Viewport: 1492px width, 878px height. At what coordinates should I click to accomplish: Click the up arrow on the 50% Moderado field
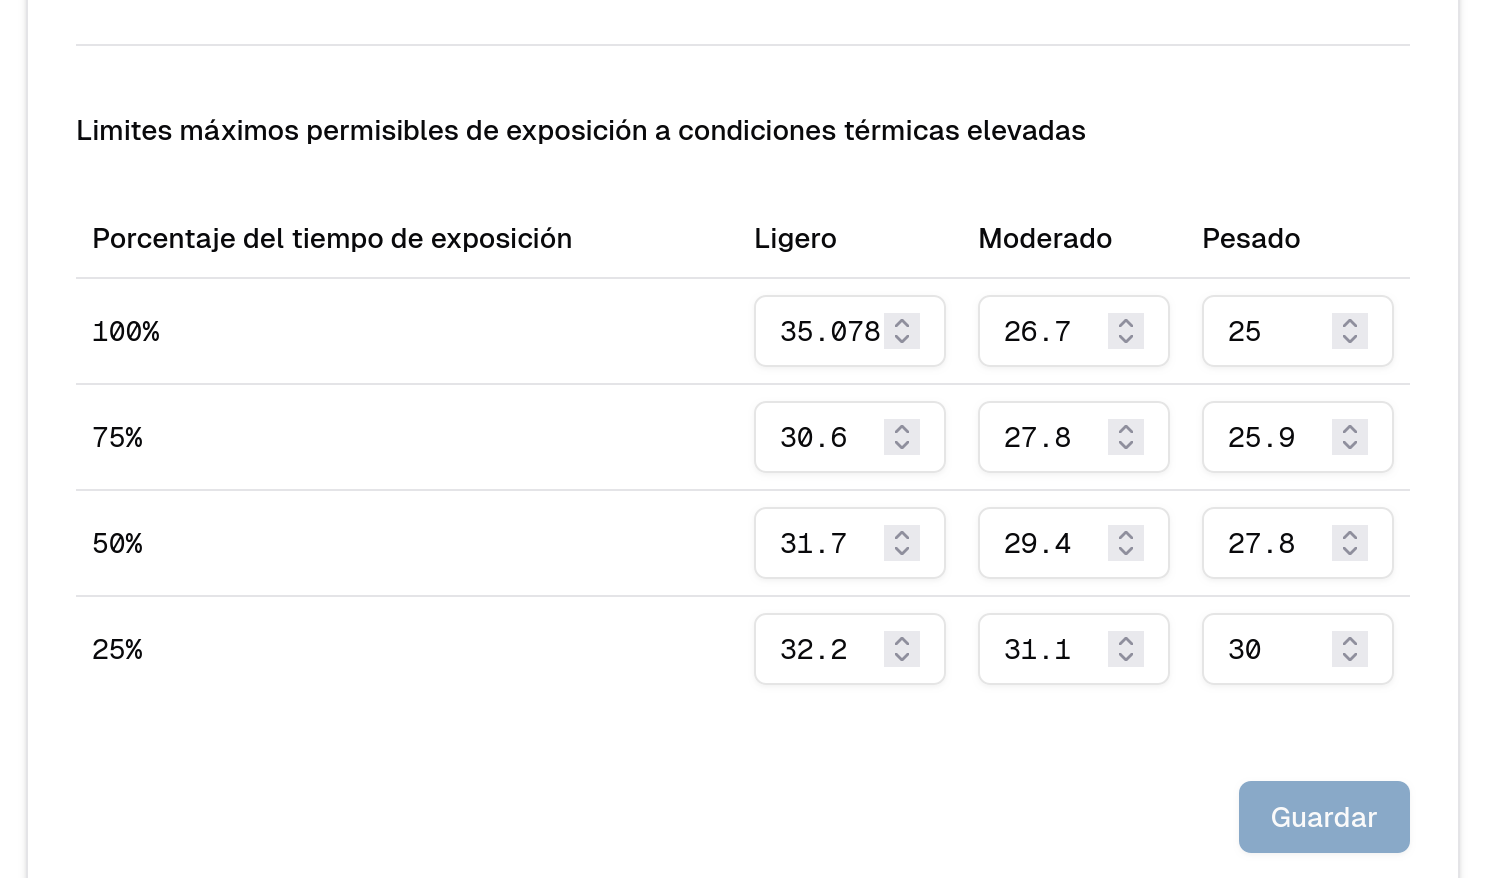[x=1126, y=535]
